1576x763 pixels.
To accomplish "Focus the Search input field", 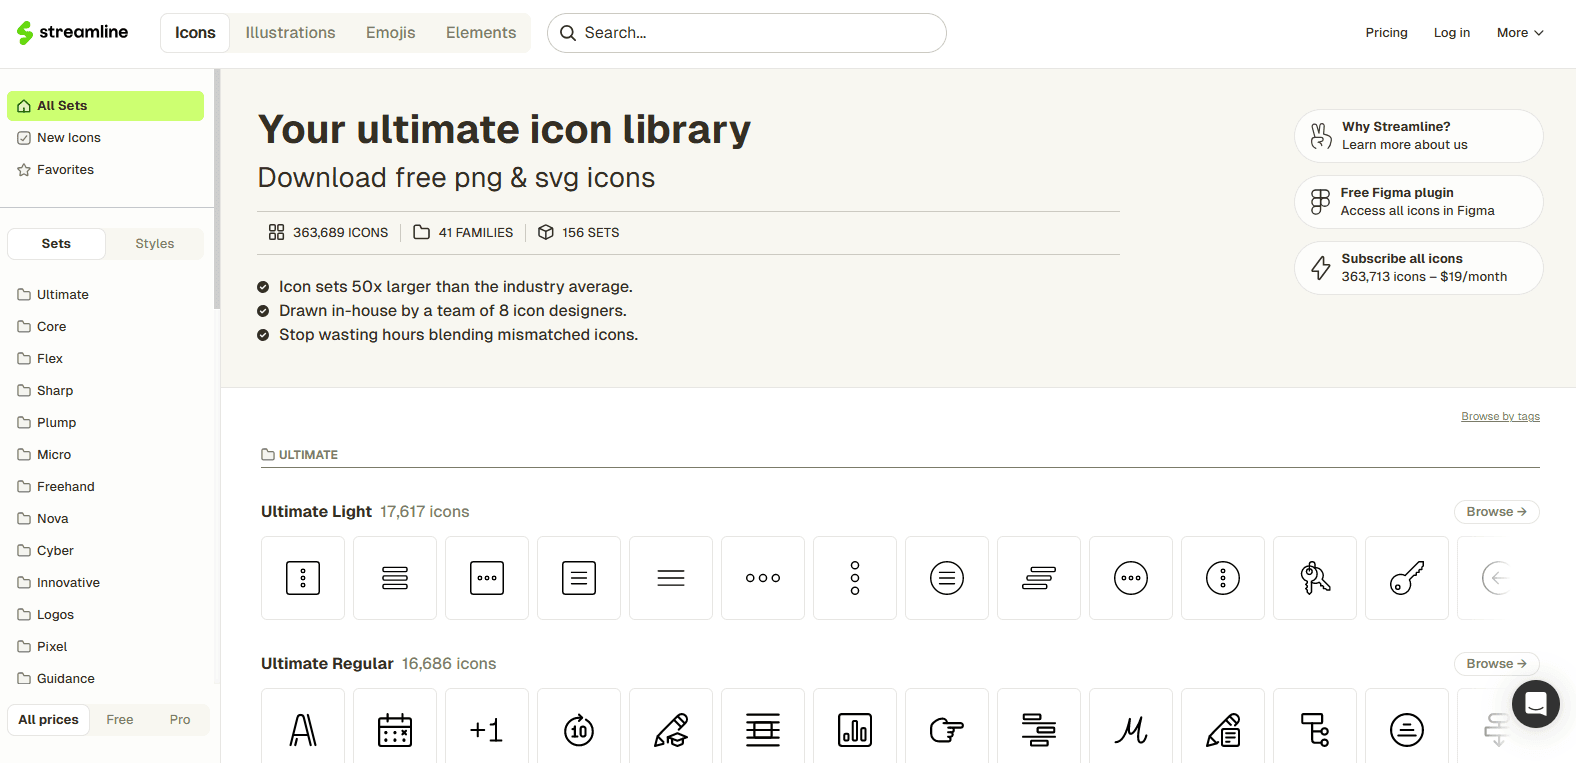I will [x=747, y=33].
